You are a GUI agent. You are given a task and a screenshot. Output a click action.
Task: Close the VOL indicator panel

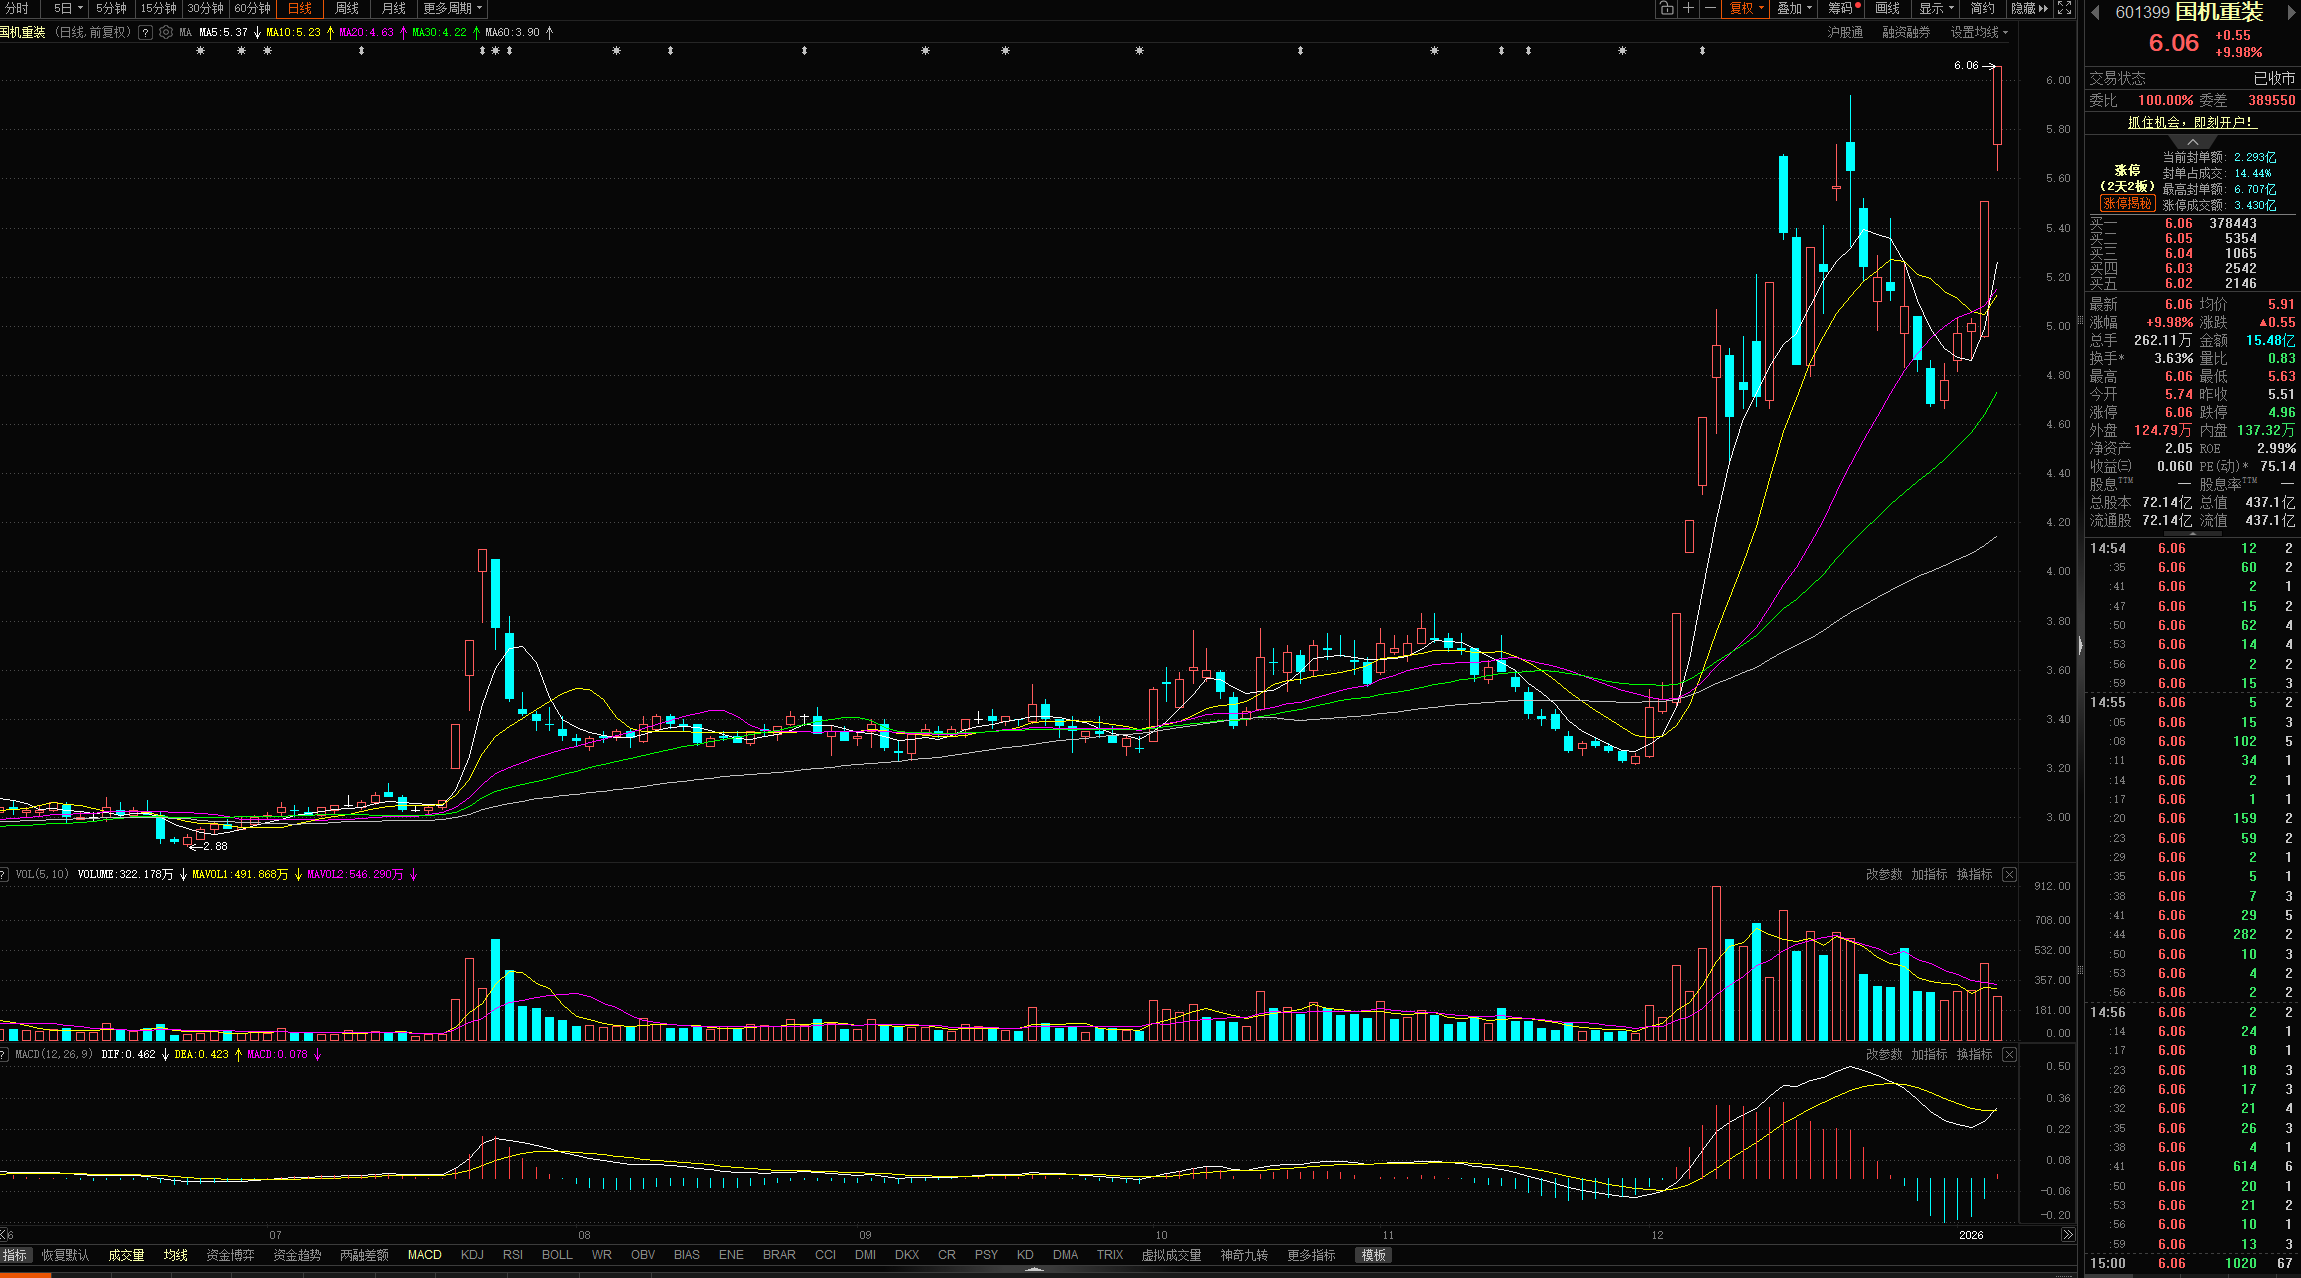(x=2009, y=874)
